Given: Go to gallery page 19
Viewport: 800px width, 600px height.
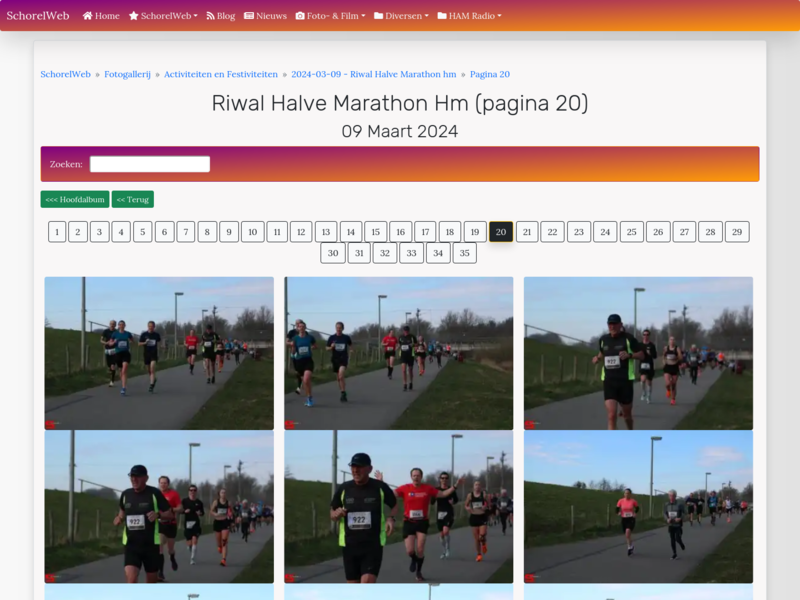Looking at the screenshot, I should pyautogui.click(x=475, y=232).
